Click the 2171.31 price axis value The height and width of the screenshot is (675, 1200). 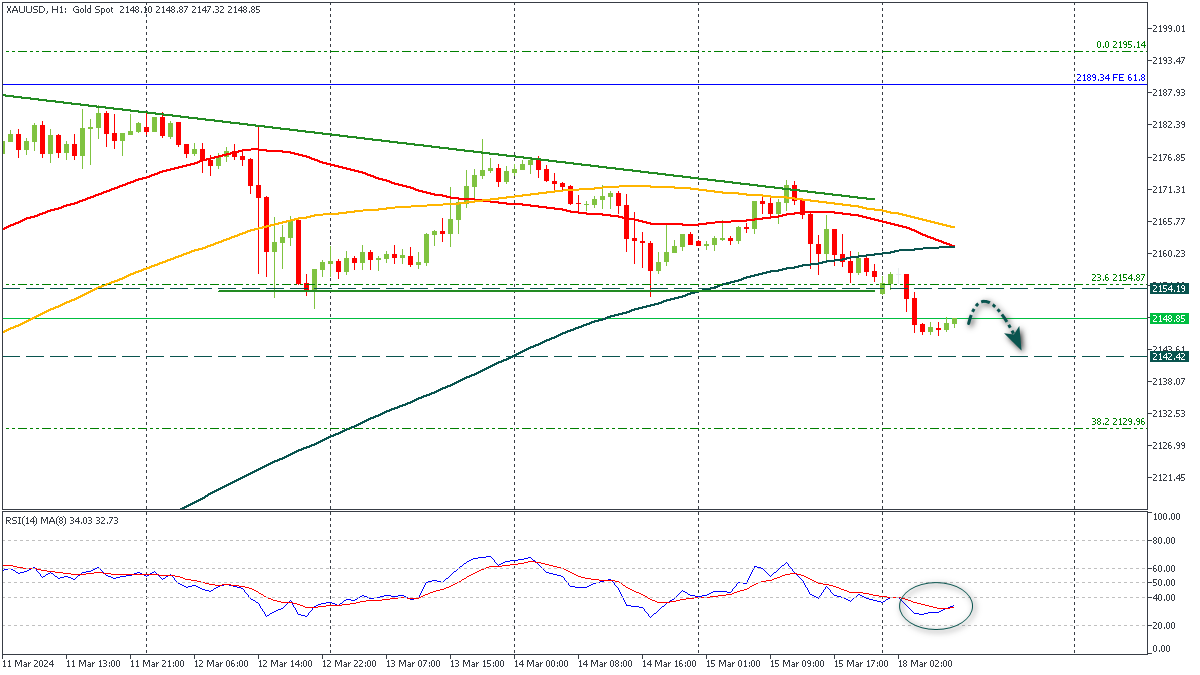(x=1167, y=189)
